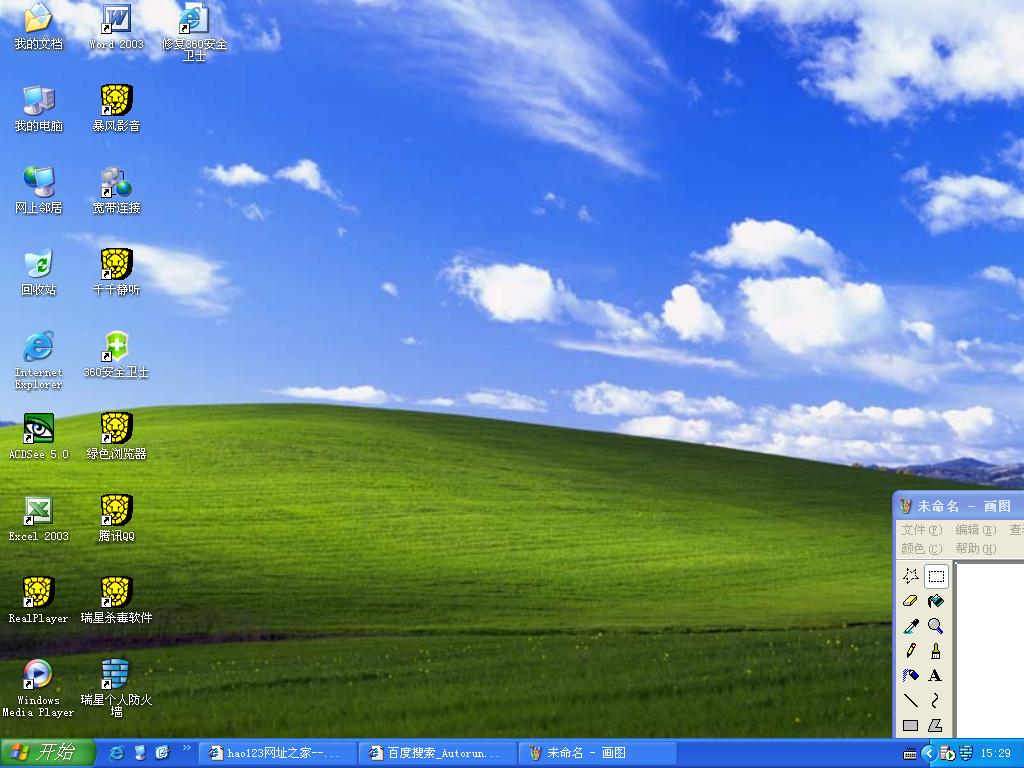The image size is (1024, 768).
Task: Activate the 未命名 - 画图 taskbar button
Action: pos(597,753)
